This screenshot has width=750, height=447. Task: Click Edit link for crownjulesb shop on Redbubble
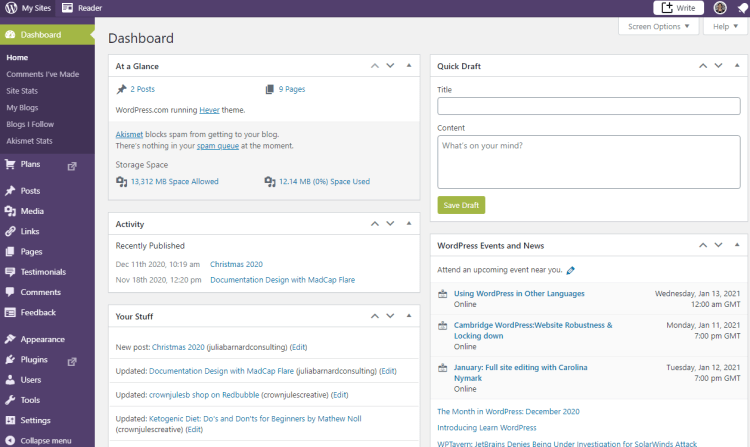coord(340,395)
